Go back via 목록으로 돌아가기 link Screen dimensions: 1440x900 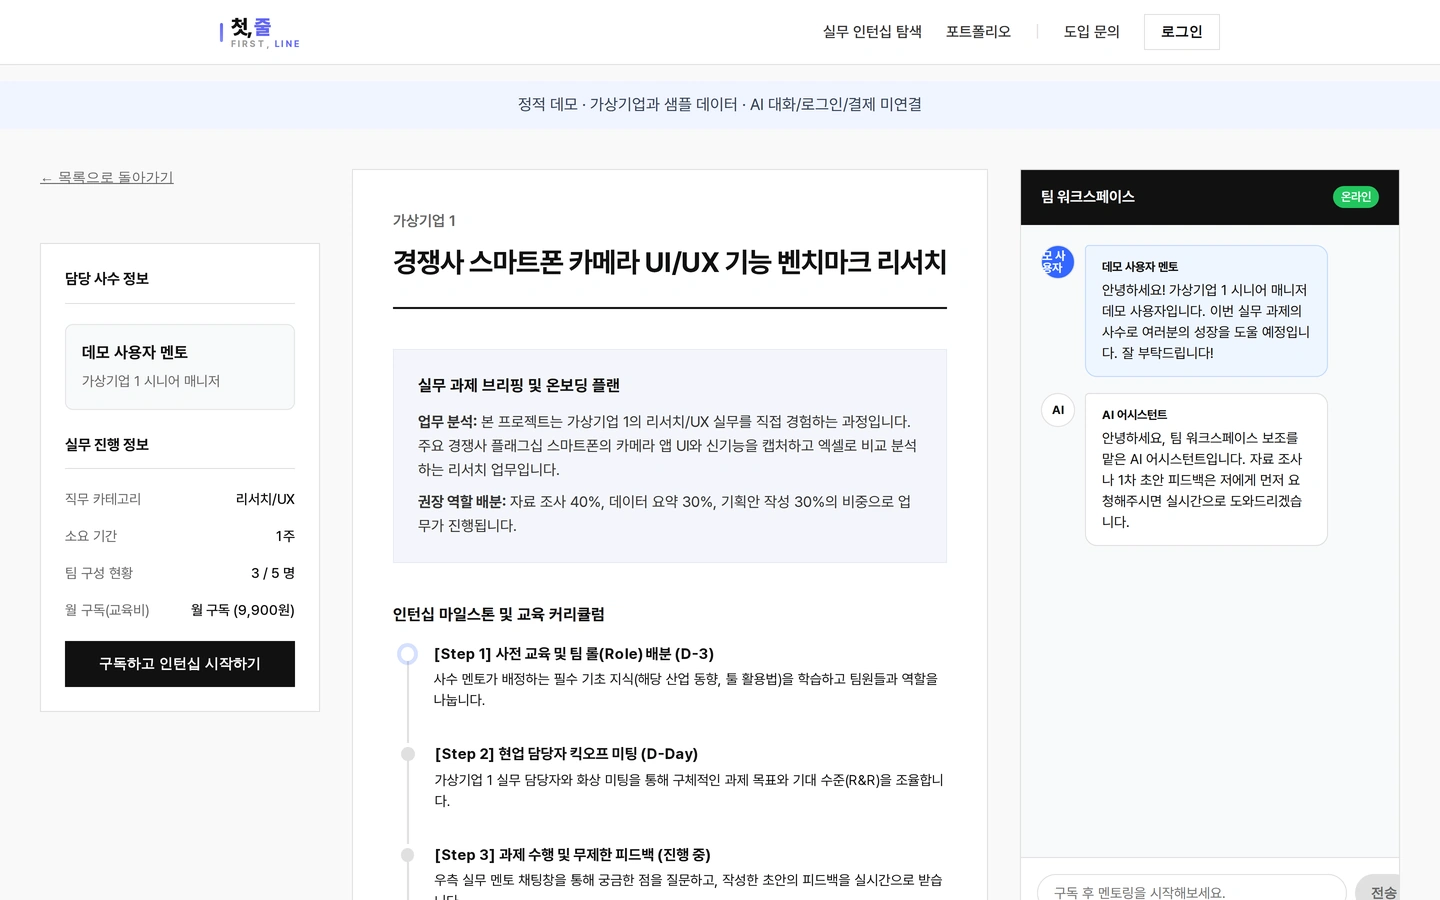107,177
